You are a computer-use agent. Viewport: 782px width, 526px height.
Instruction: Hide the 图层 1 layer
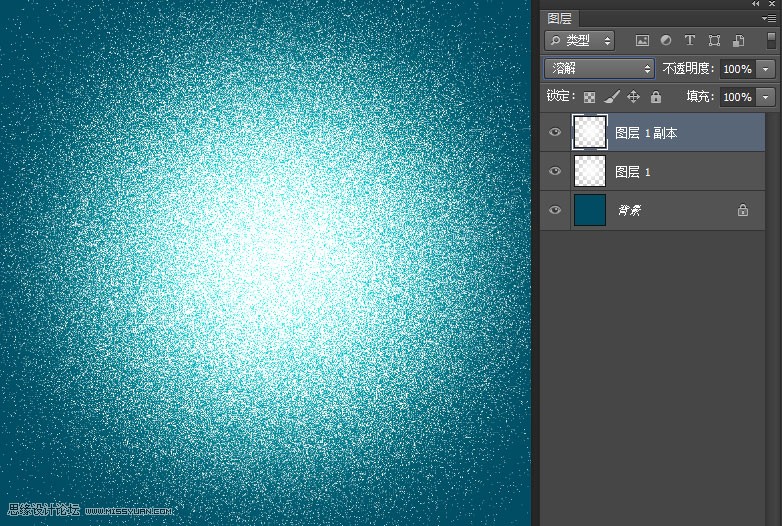555,171
